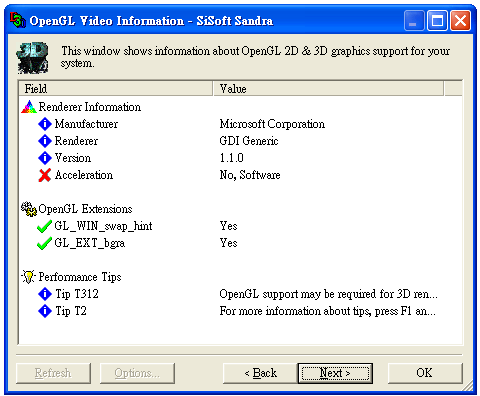The height and width of the screenshot is (396, 480).
Task: Click the Microsoft Corporation value
Action: pos(272,124)
